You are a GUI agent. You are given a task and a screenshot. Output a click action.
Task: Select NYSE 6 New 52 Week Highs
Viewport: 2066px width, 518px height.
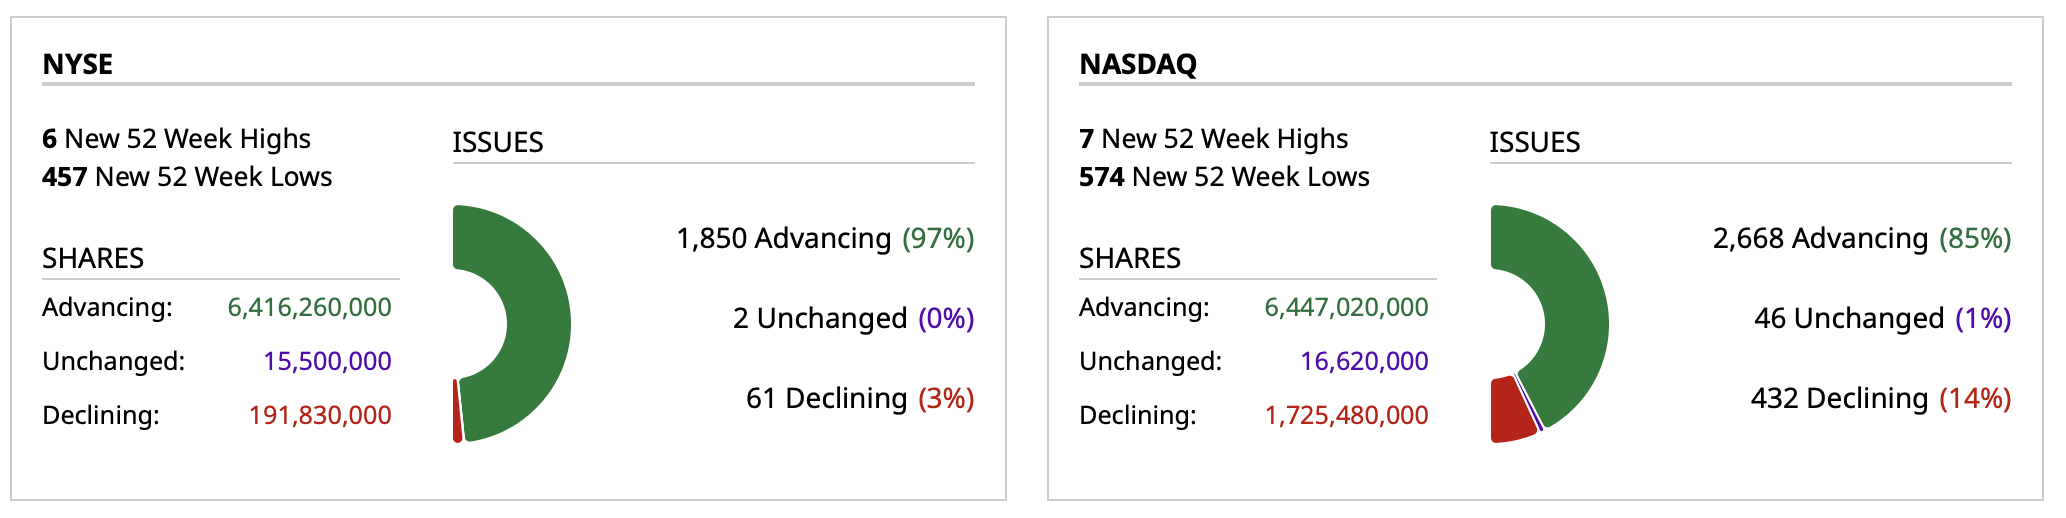(176, 139)
